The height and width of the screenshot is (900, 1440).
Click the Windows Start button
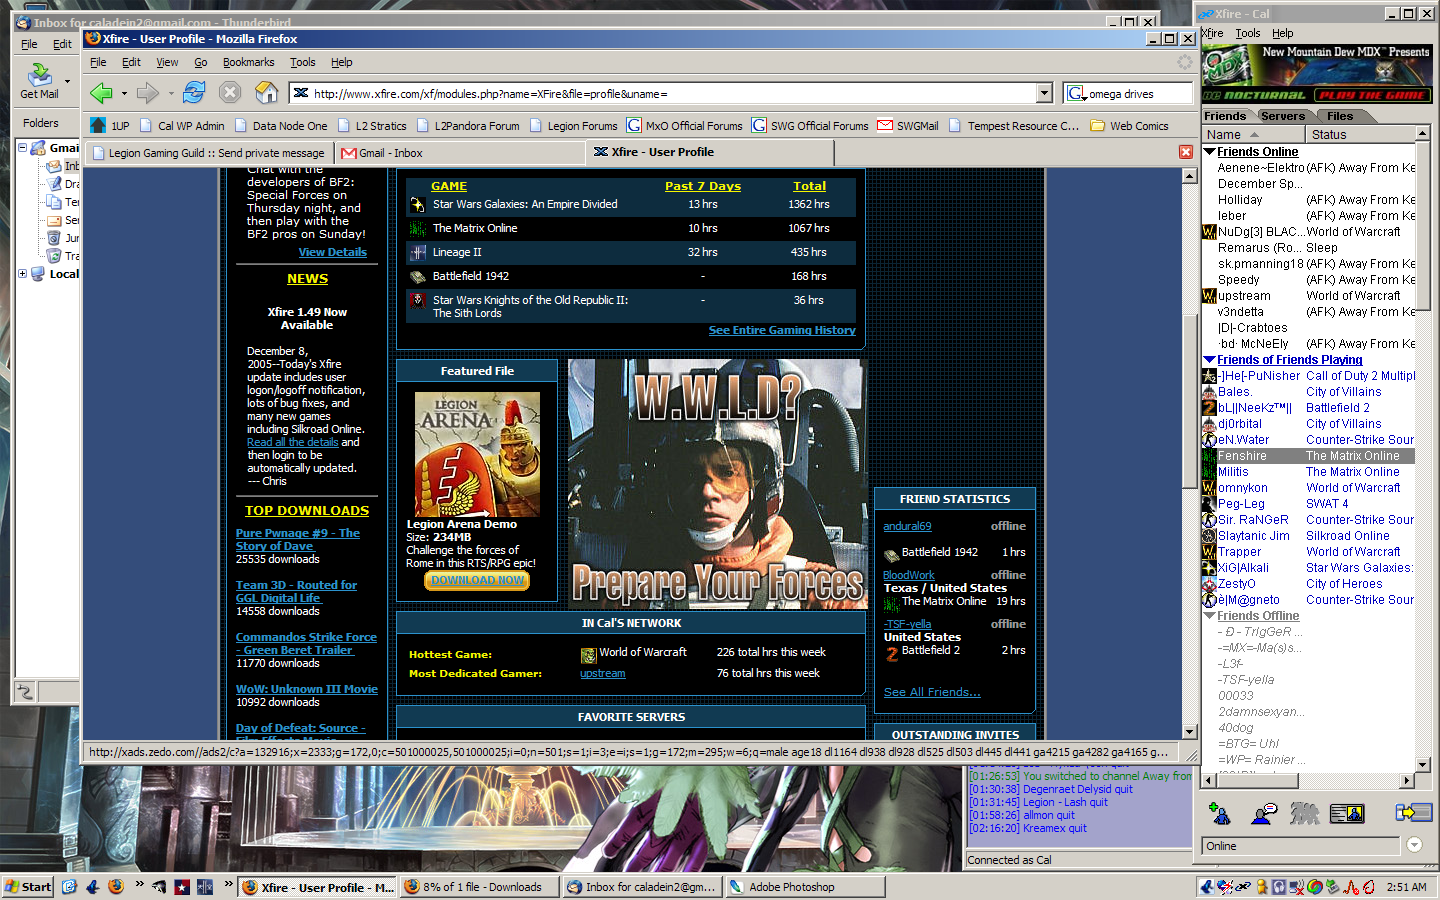pyautogui.click(x=28, y=886)
